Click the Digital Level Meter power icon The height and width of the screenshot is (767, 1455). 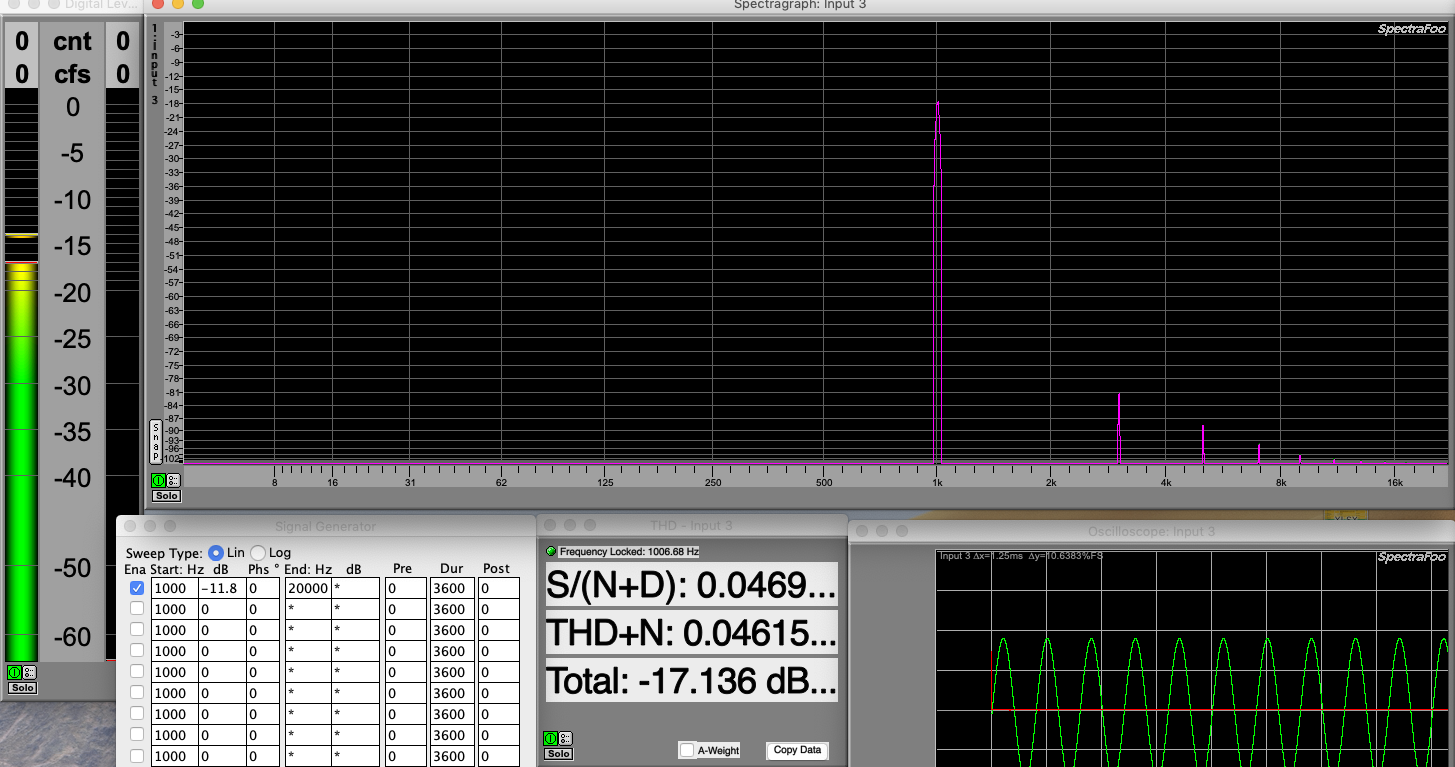pos(15,672)
